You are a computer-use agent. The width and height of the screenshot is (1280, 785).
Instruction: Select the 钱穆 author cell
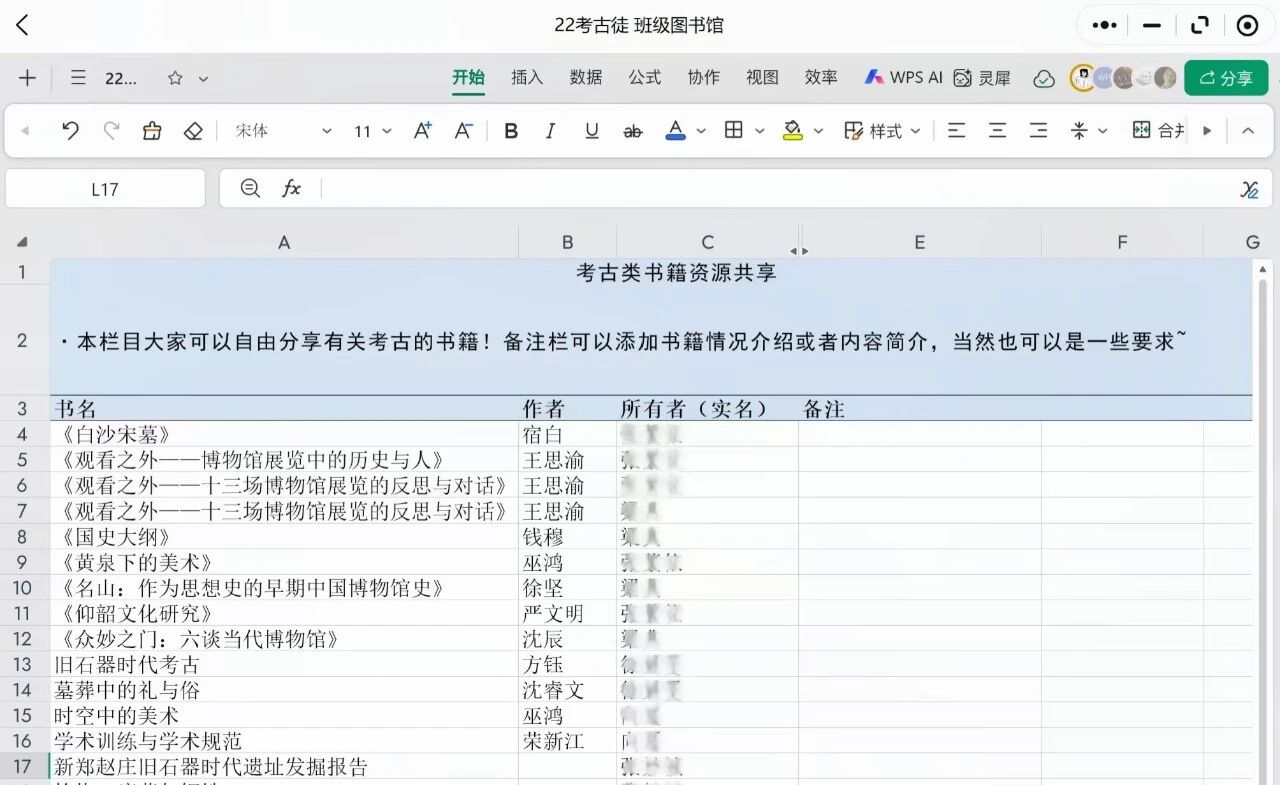pyautogui.click(x=568, y=537)
